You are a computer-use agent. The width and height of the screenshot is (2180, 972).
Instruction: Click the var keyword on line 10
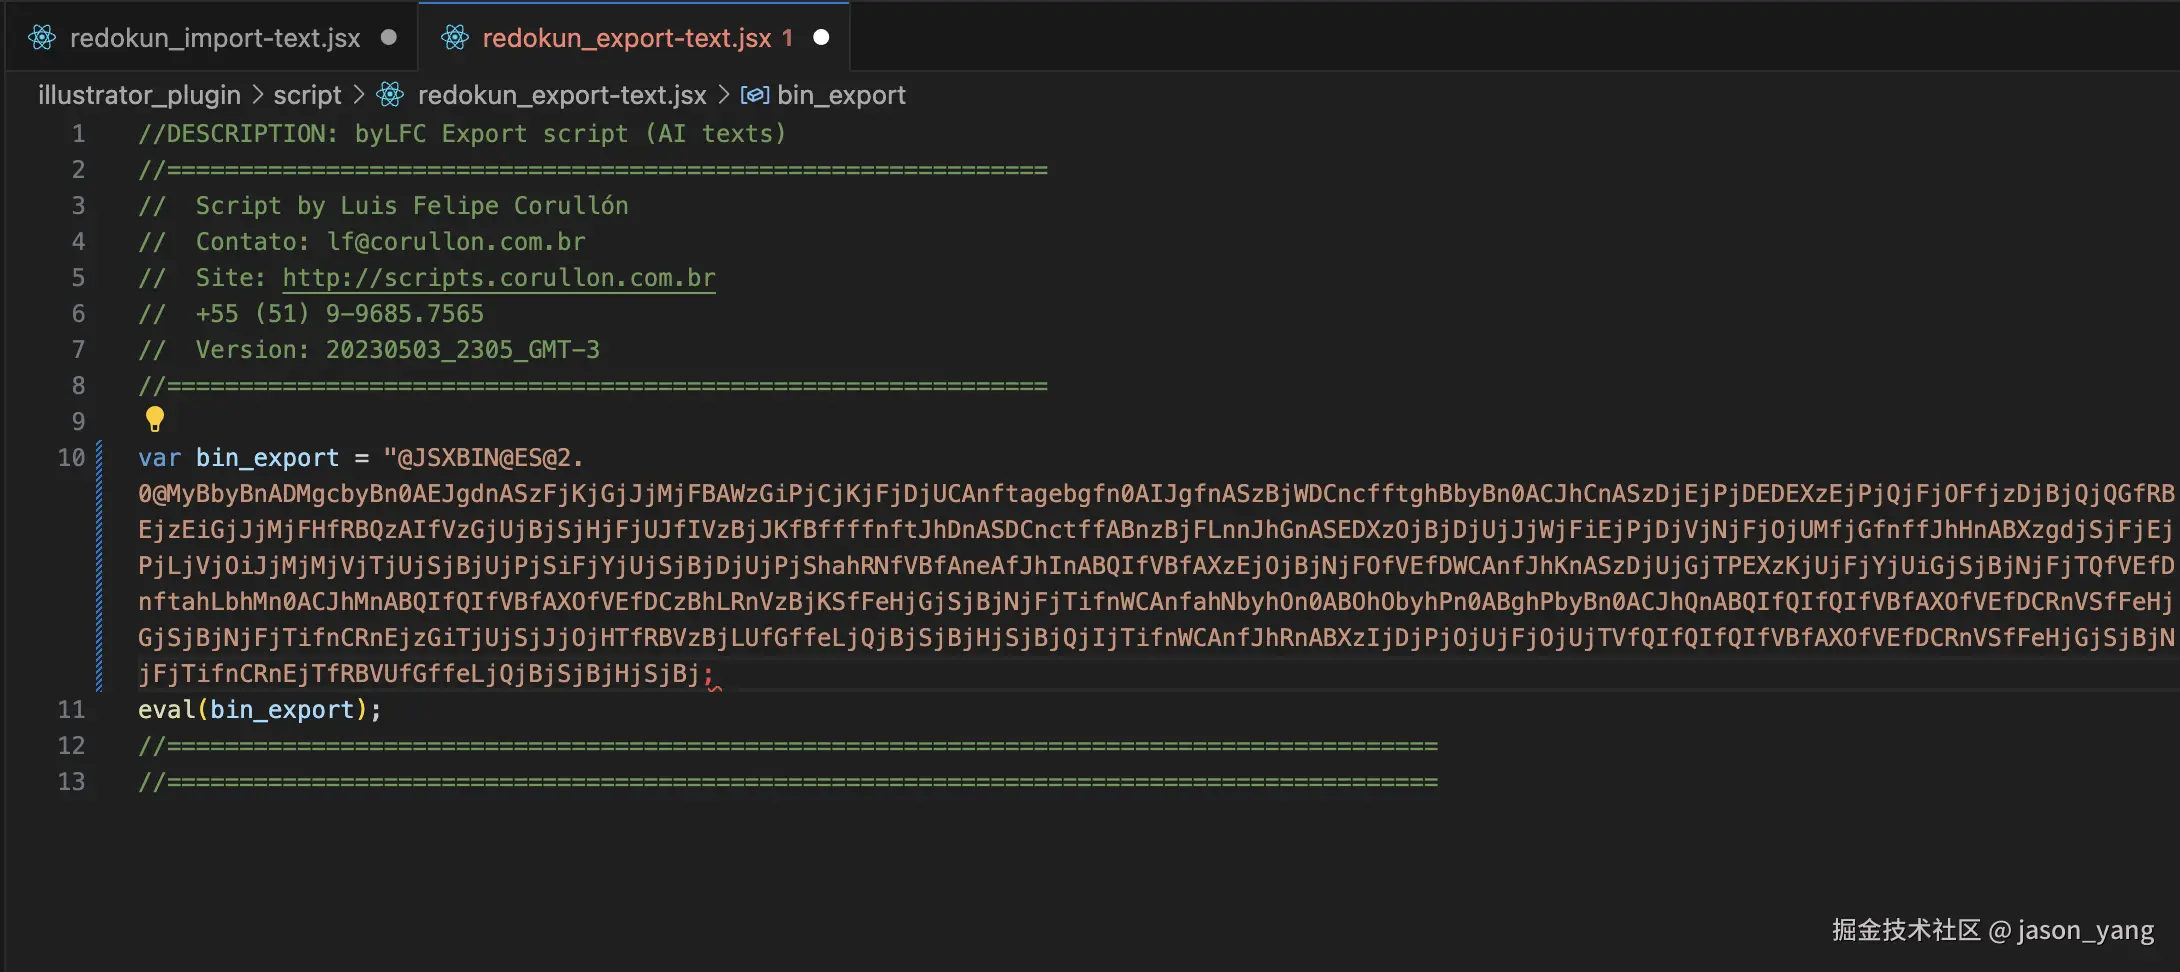[159, 458]
